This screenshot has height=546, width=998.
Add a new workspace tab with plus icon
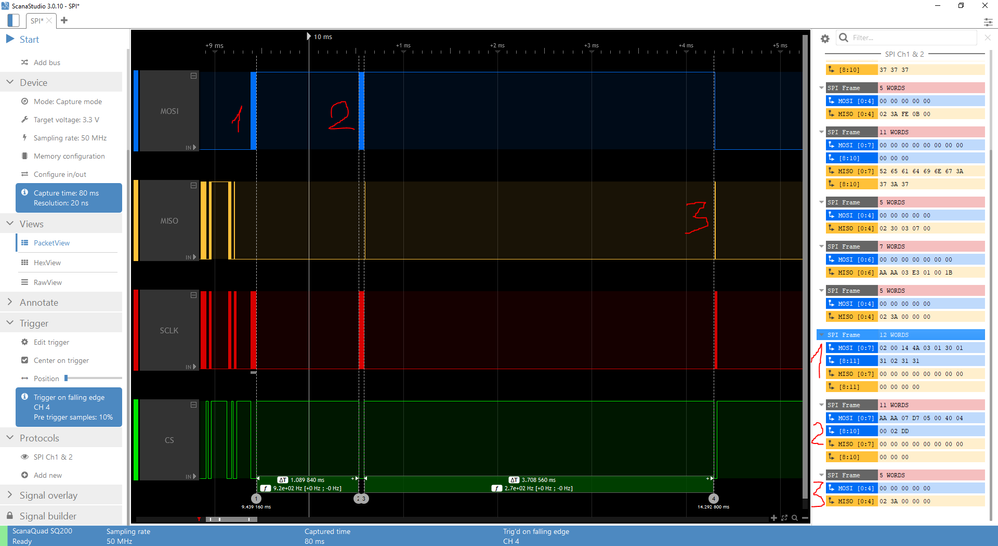(x=64, y=20)
